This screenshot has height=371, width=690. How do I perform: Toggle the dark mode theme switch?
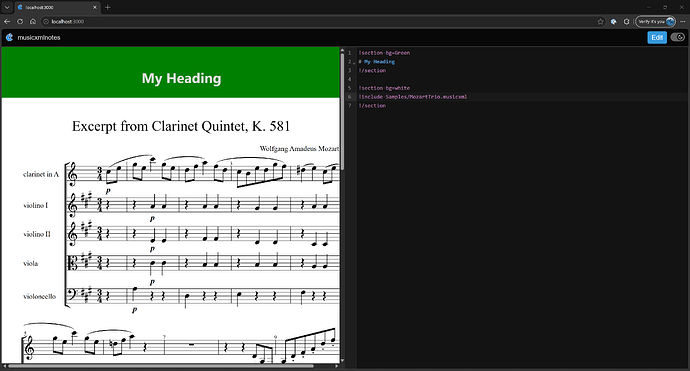[x=678, y=37]
